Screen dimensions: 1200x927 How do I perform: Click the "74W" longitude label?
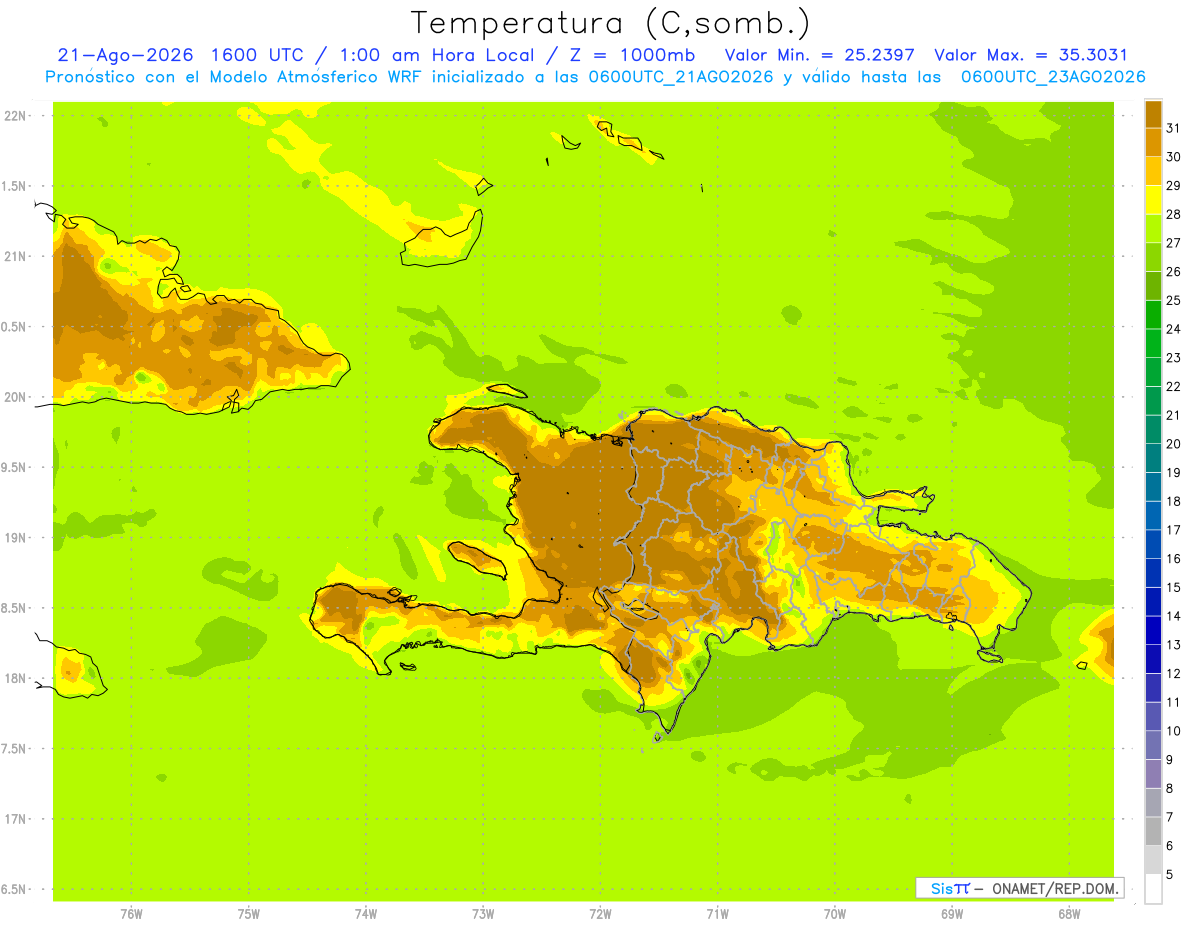point(366,913)
